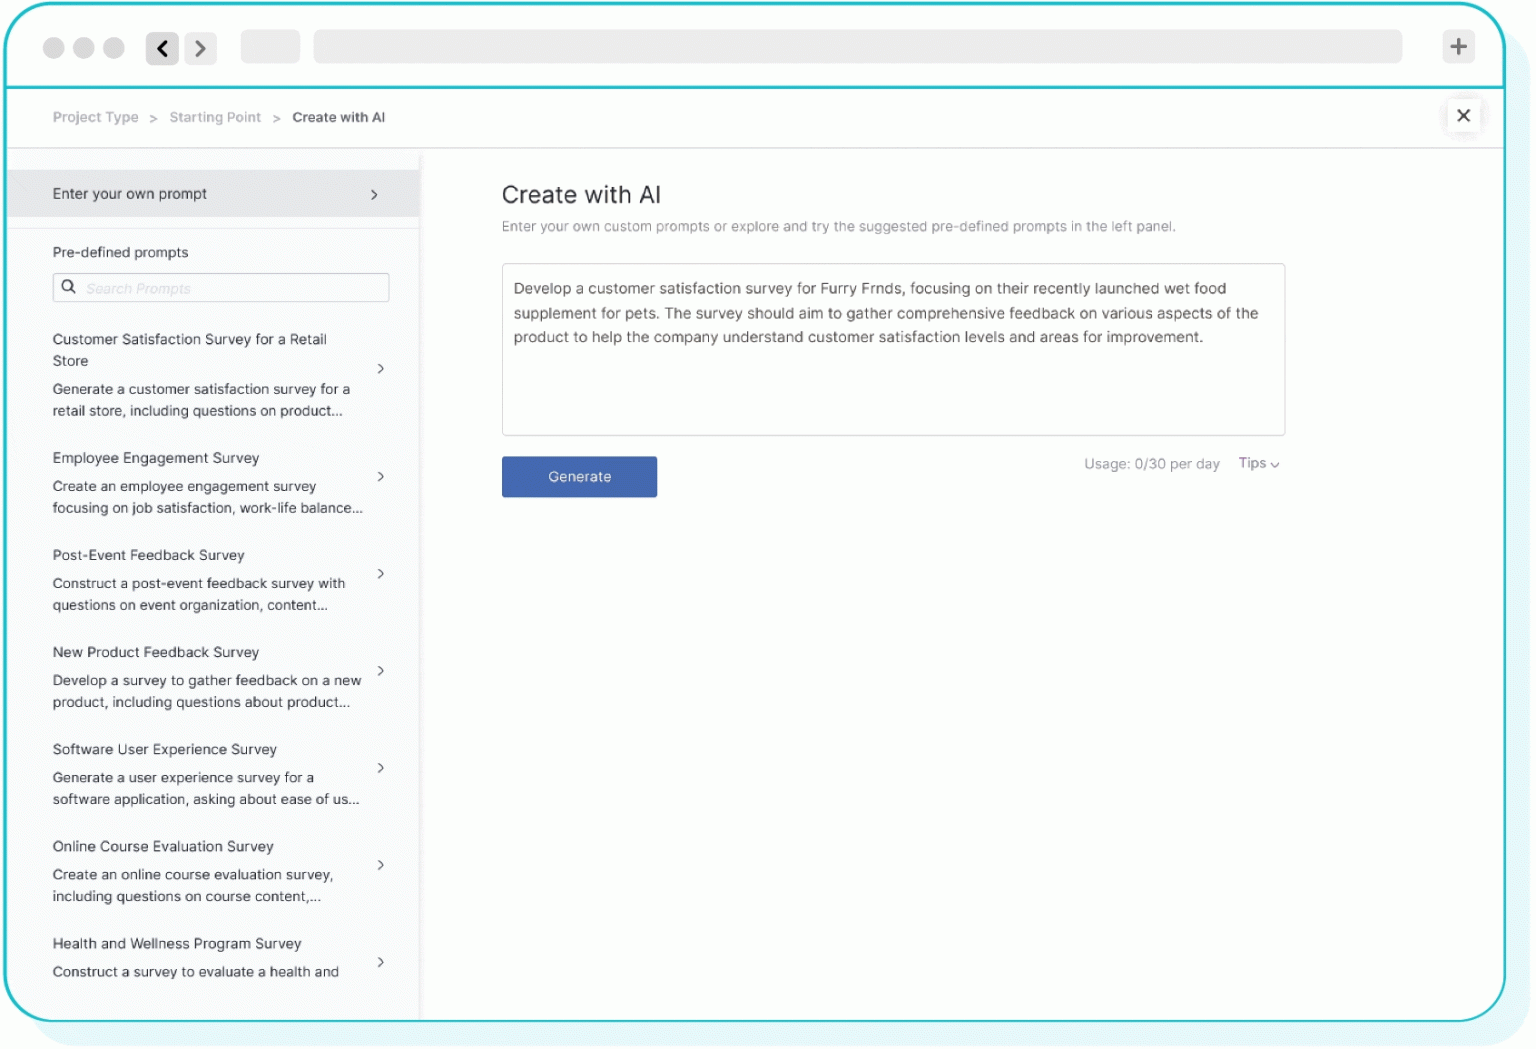Go back to Starting Point breadcrumb
The height and width of the screenshot is (1049, 1536).
point(215,117)
